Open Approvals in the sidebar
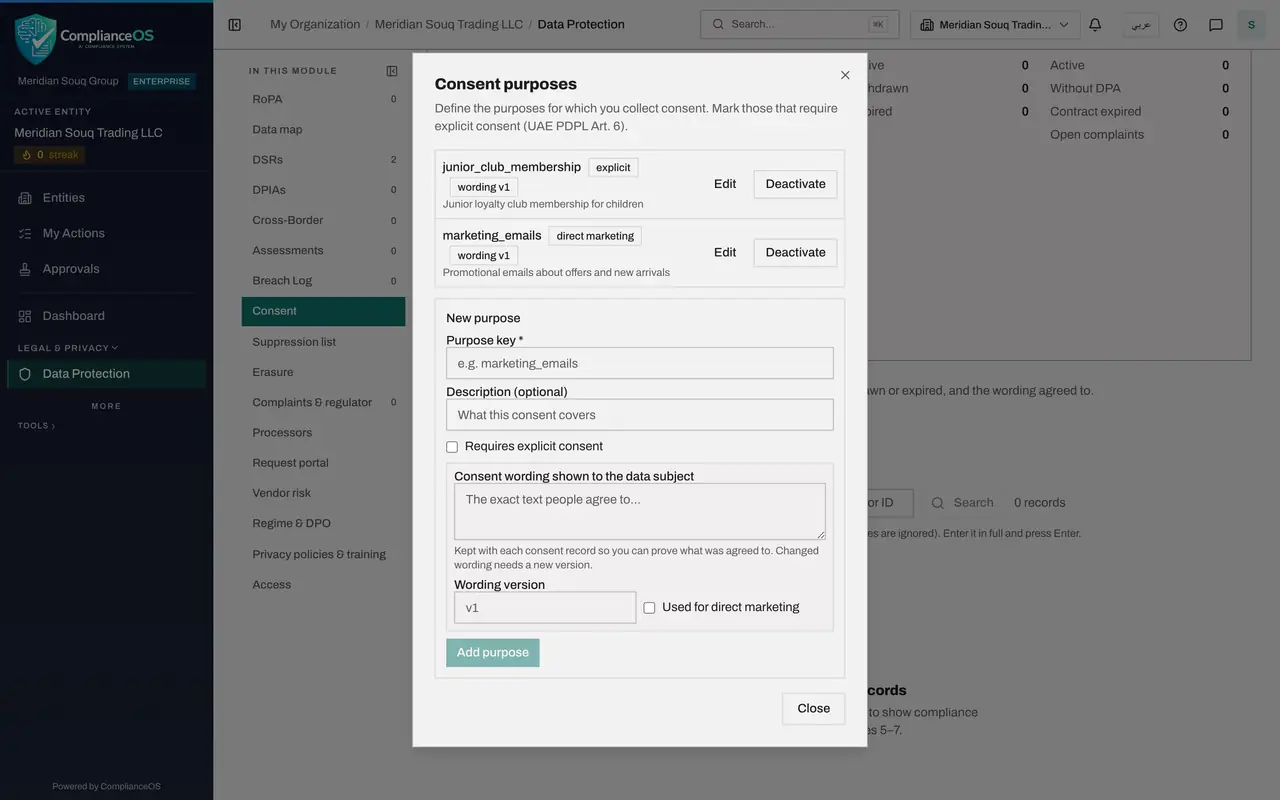The image size is (1280, 800). click(x=106, y=269)
